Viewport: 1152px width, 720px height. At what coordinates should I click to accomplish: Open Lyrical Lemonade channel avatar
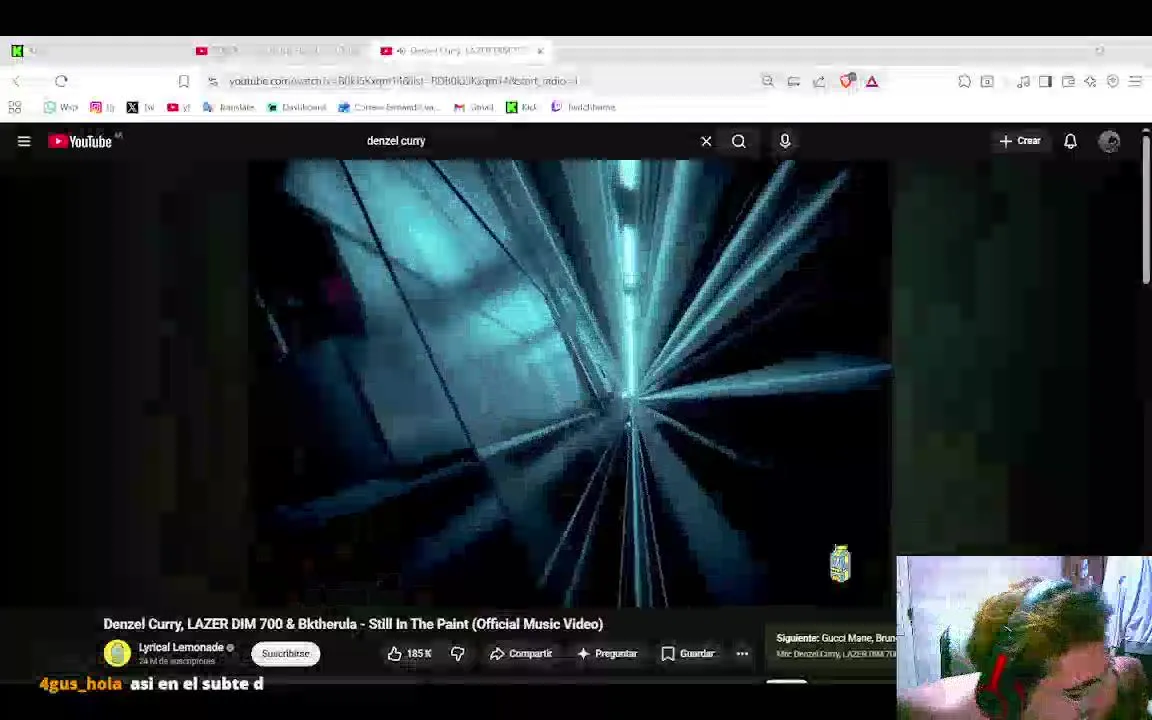coord(117,653)
